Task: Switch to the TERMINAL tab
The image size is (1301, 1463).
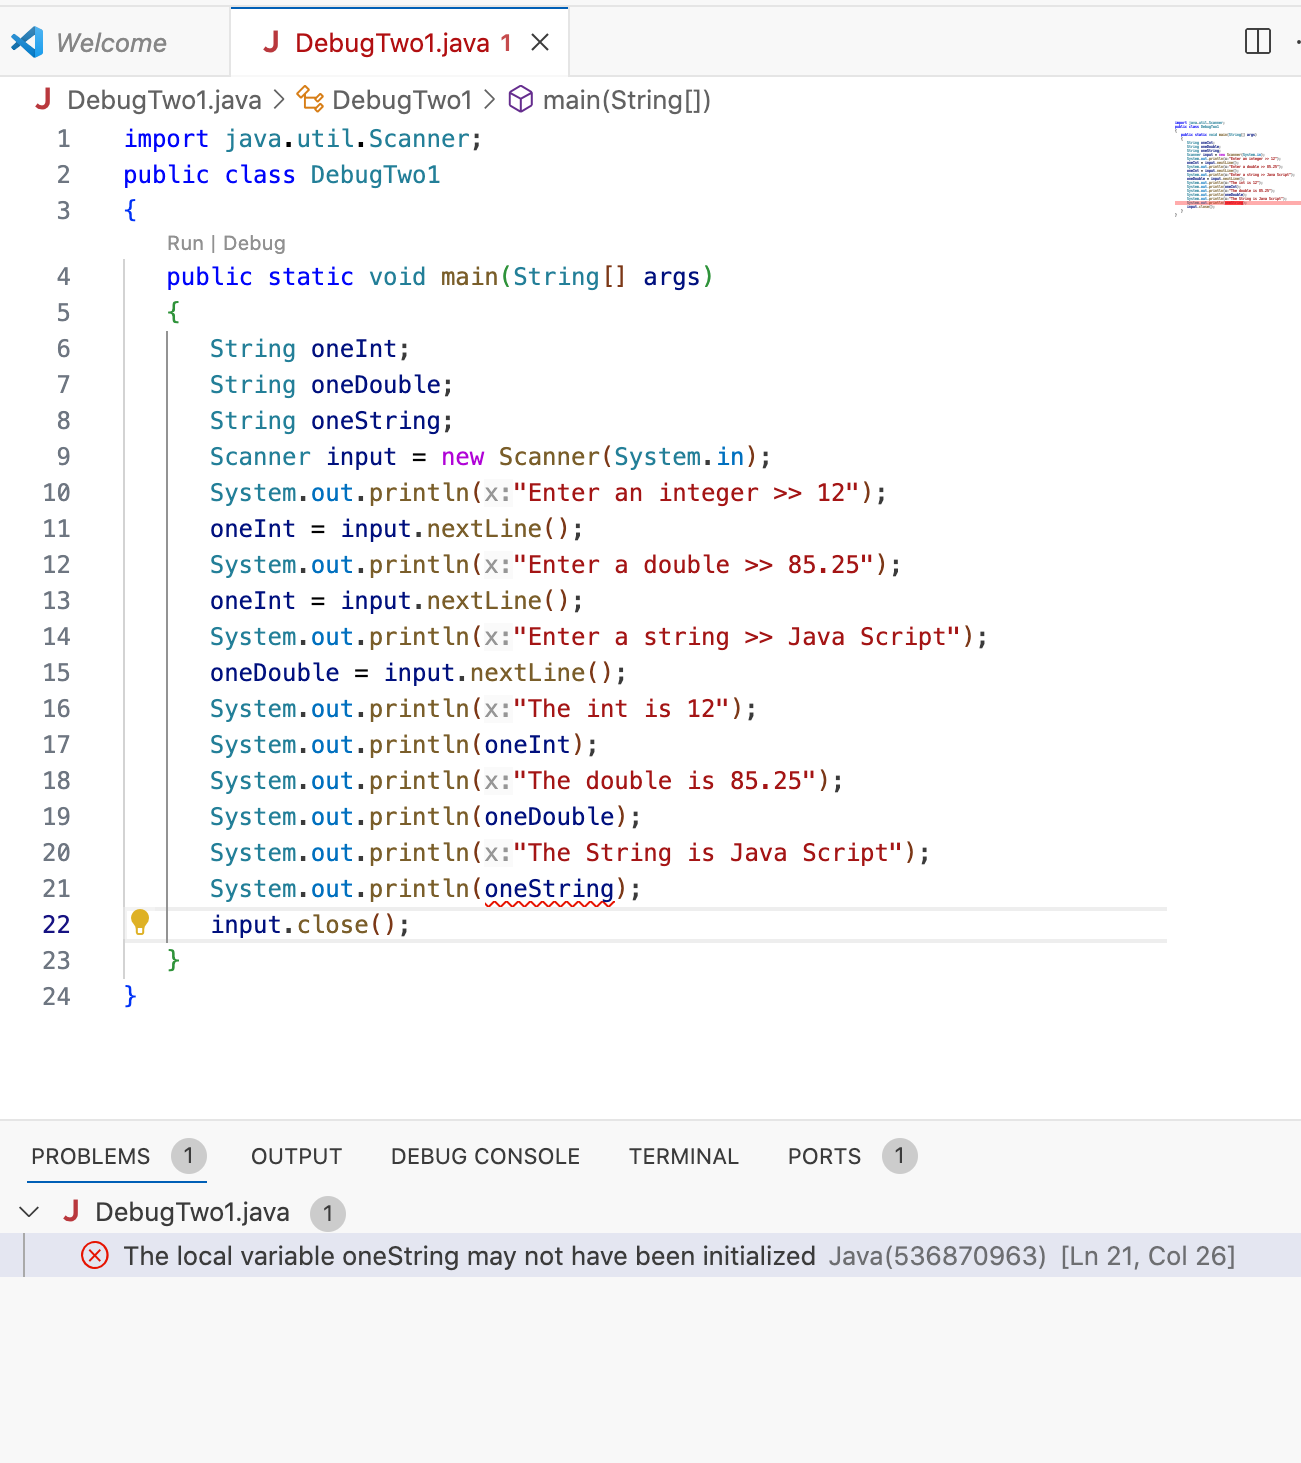Action: click(683, 1156)
